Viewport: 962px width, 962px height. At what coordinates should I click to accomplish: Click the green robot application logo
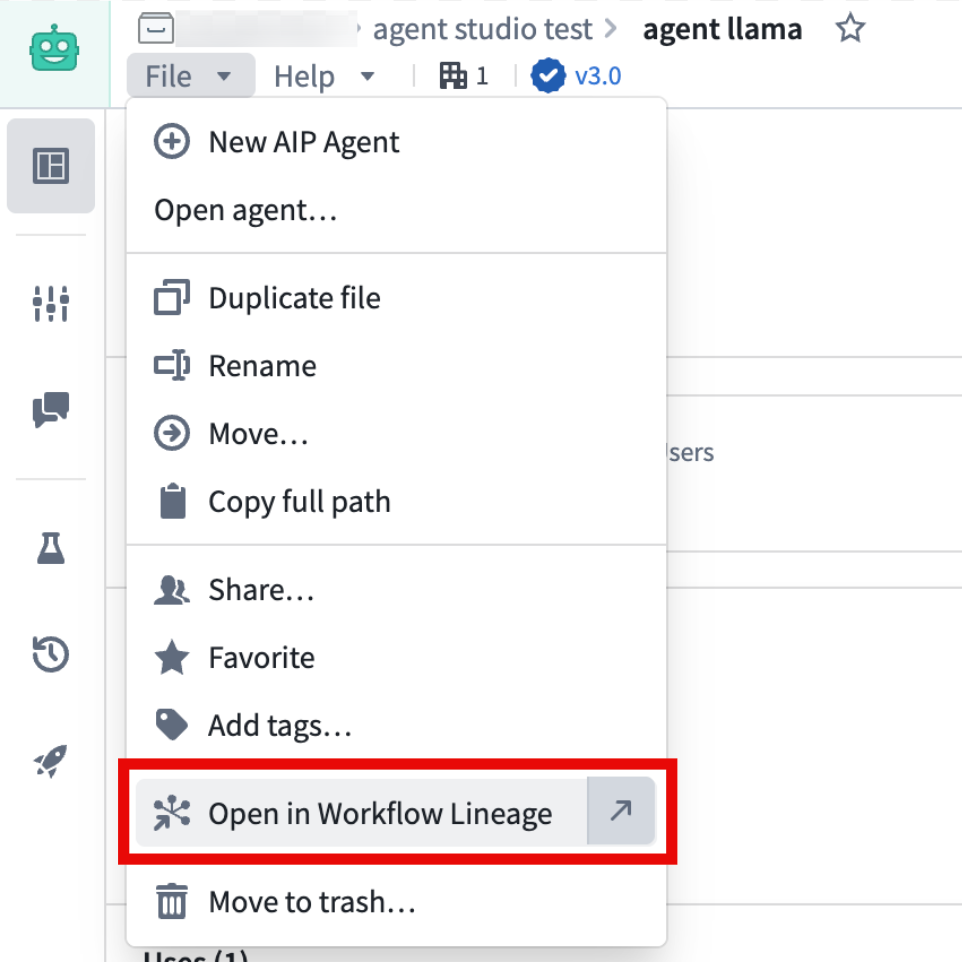click(55, 46)
